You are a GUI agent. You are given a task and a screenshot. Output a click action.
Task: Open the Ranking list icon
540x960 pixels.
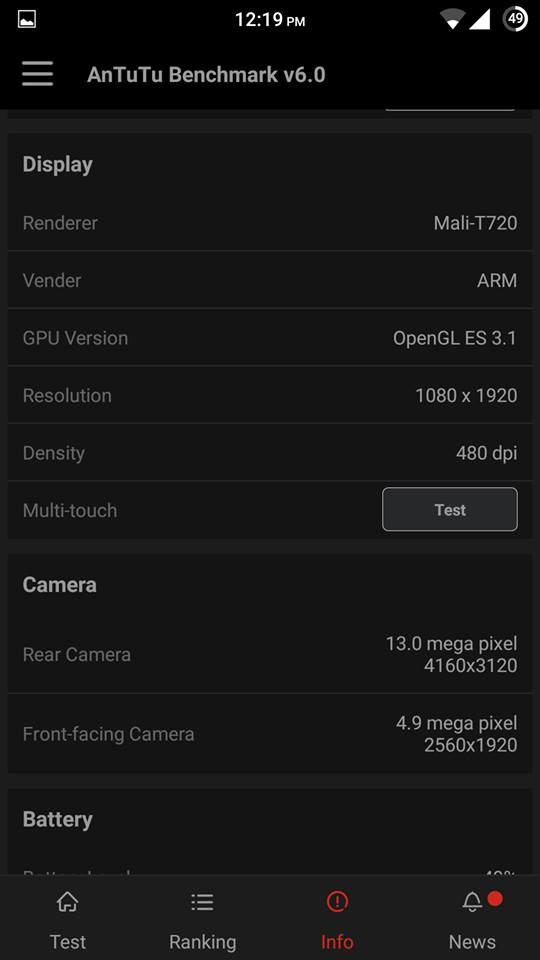[x=202, y=901]
